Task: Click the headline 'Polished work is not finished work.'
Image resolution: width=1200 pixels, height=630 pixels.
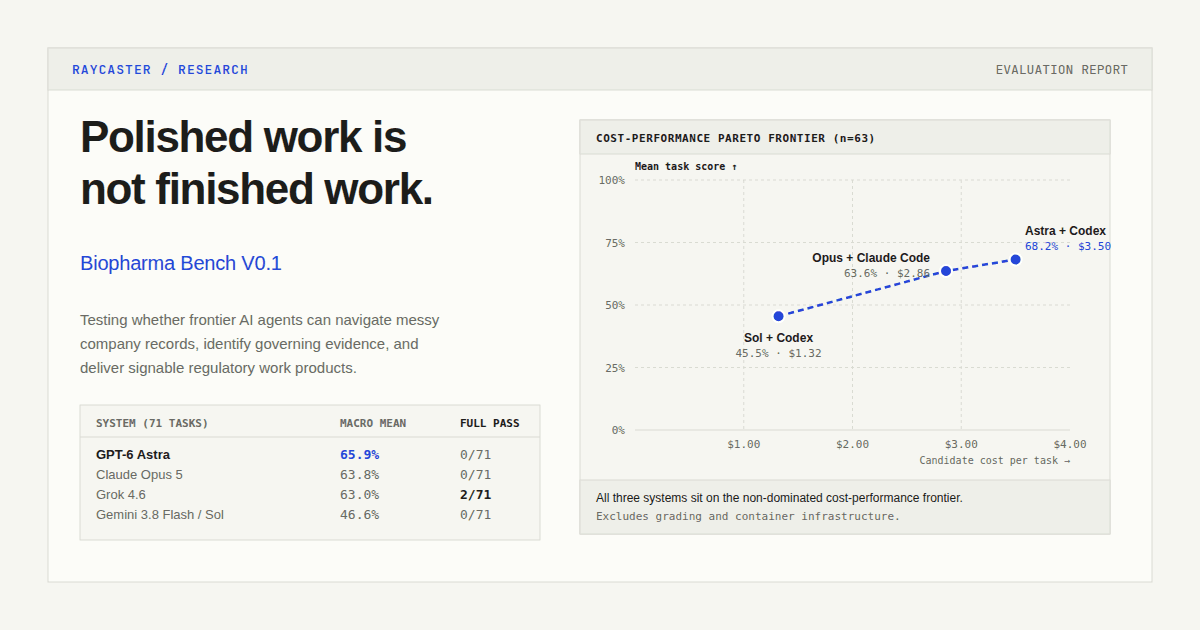Action: (x=256, y=163)
